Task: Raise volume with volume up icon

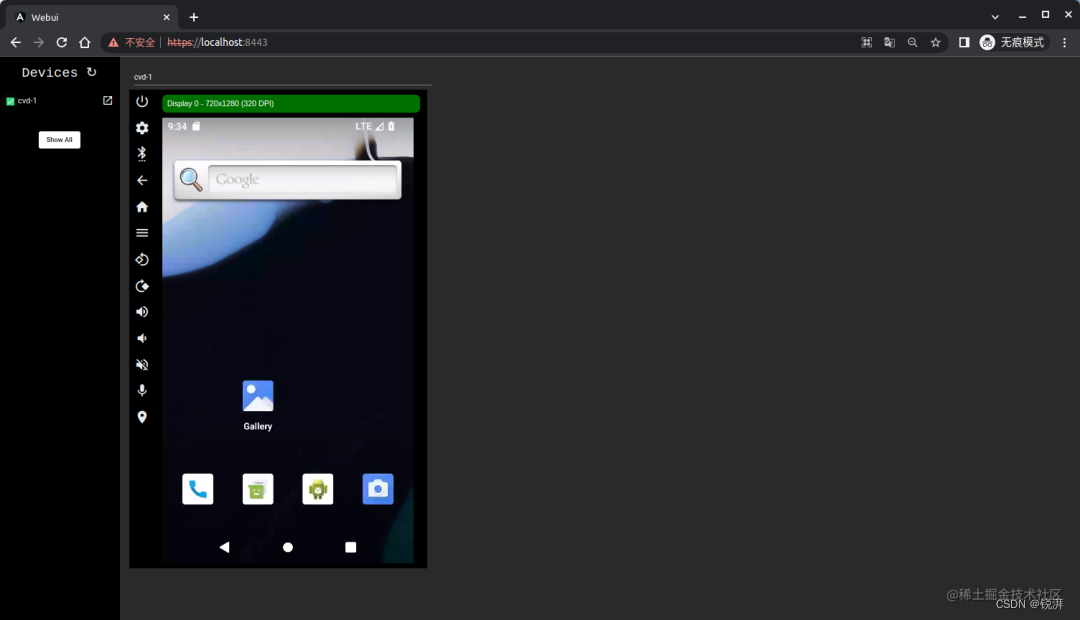Action: click(x=142, y=312)
